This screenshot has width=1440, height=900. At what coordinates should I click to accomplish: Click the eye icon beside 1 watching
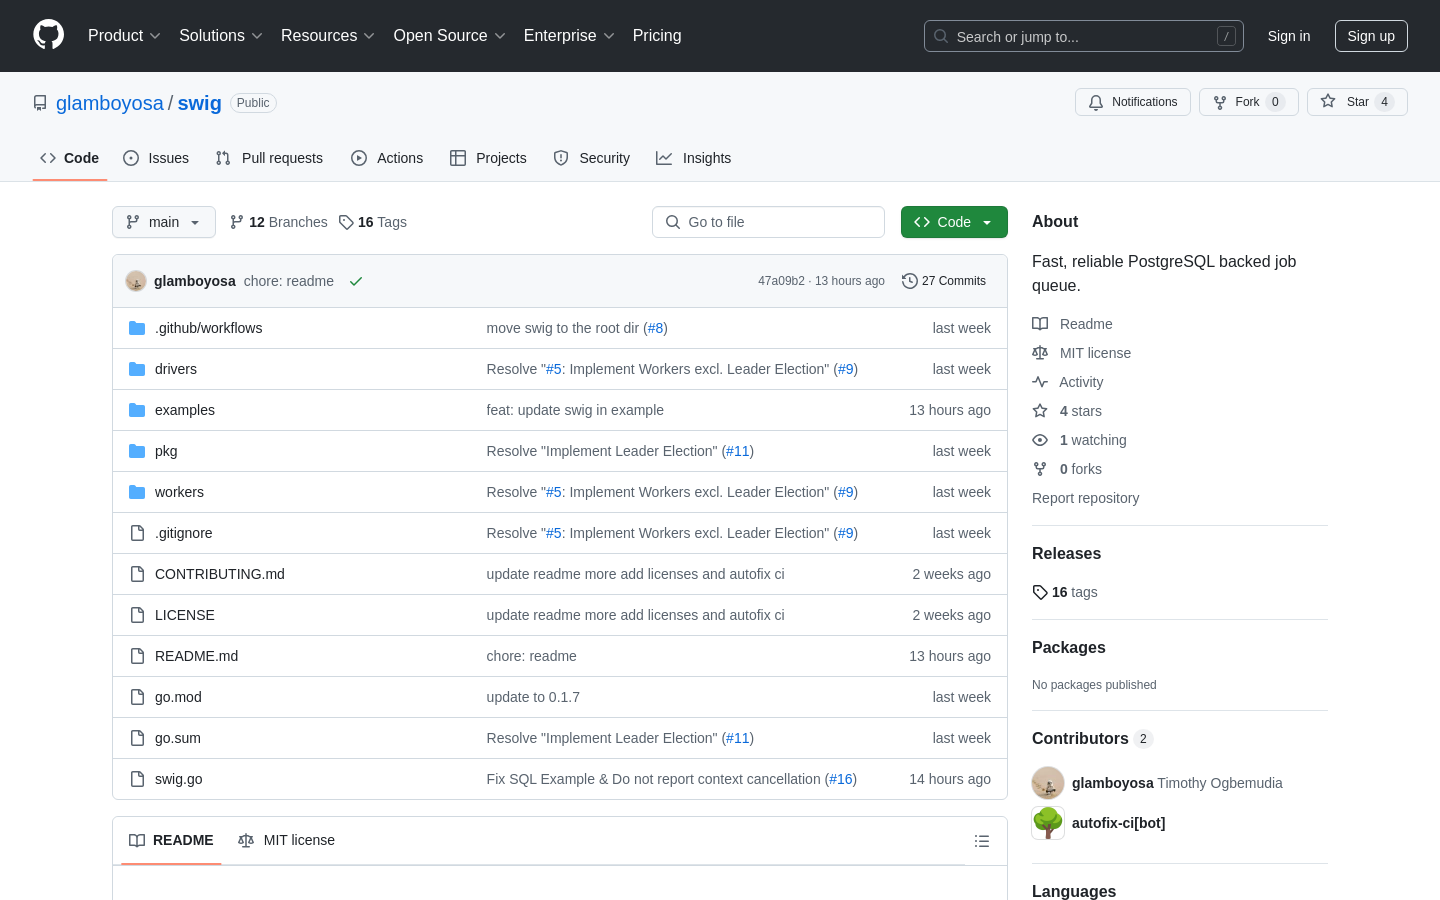tap(1040, 440)
